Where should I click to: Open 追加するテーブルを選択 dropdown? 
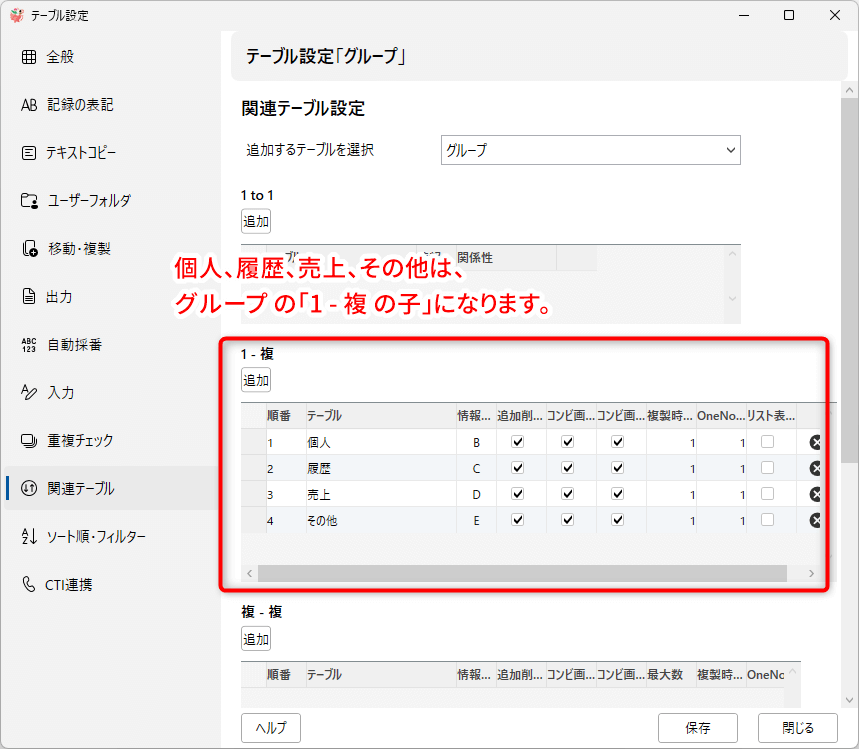click(x=590, y=150)
